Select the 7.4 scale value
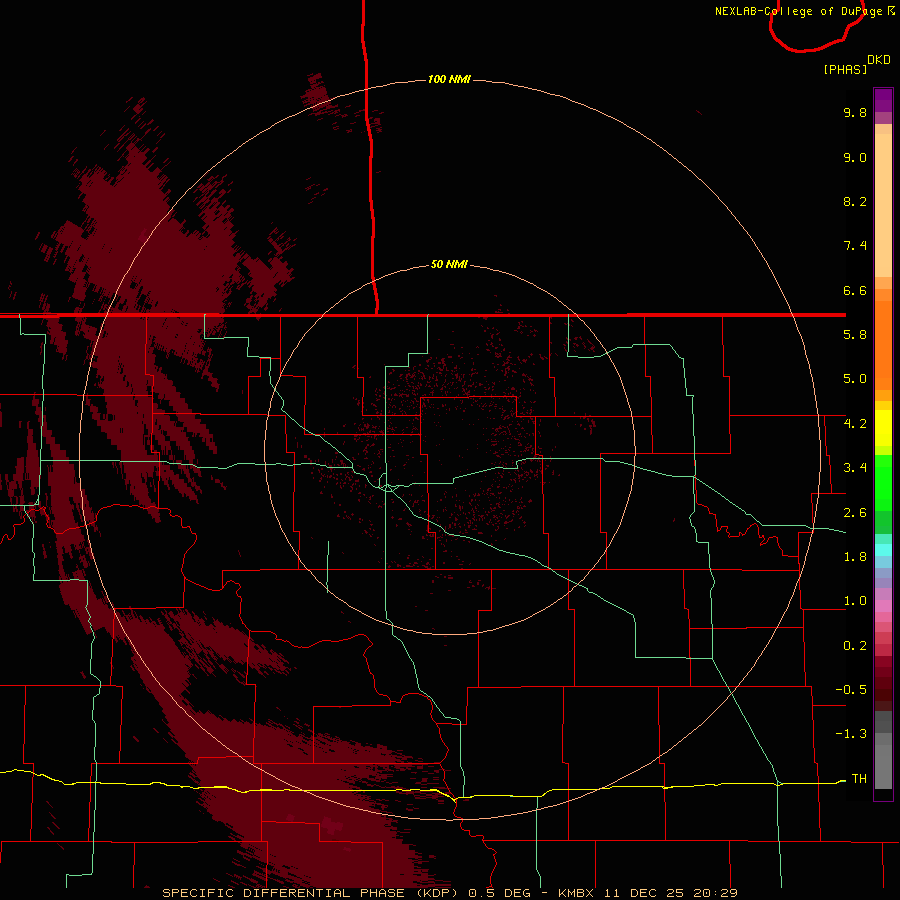Screen dimensions: 900x900 [855, 246]
